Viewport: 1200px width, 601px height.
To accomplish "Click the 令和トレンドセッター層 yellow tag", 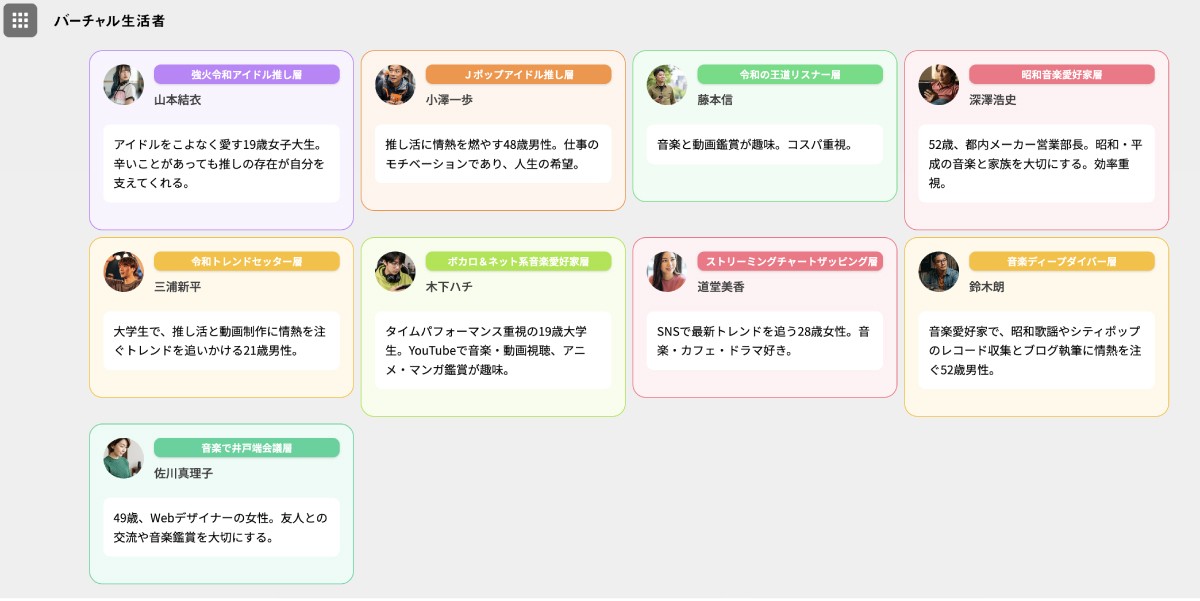I will (x=246, y=261).
